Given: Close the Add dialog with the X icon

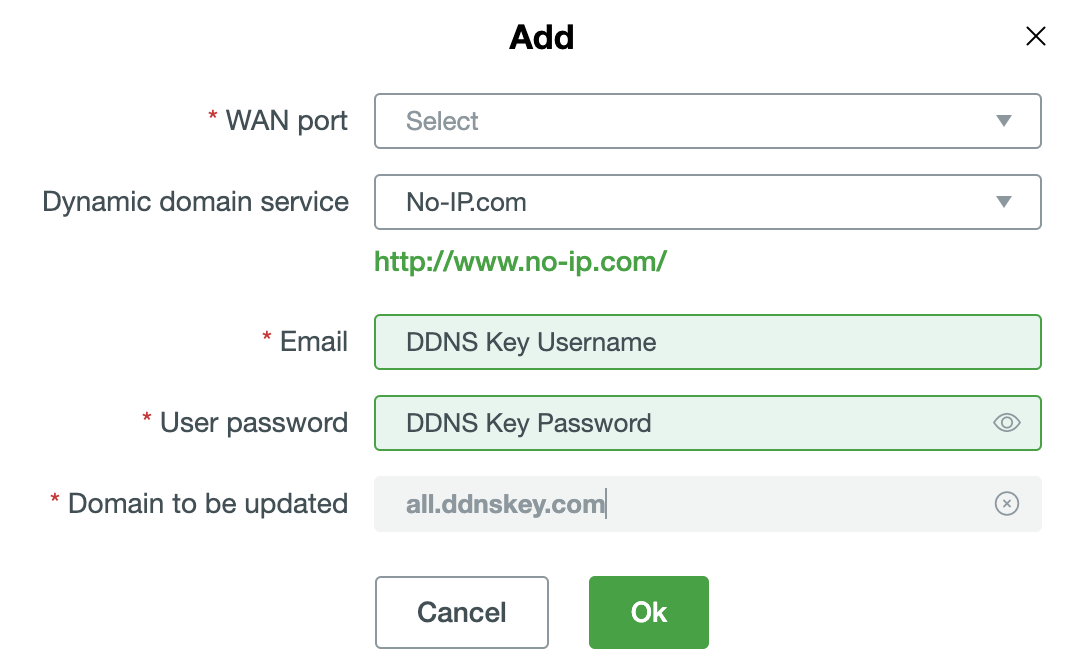Looking at the screenshot, I should coord(1035,36).
